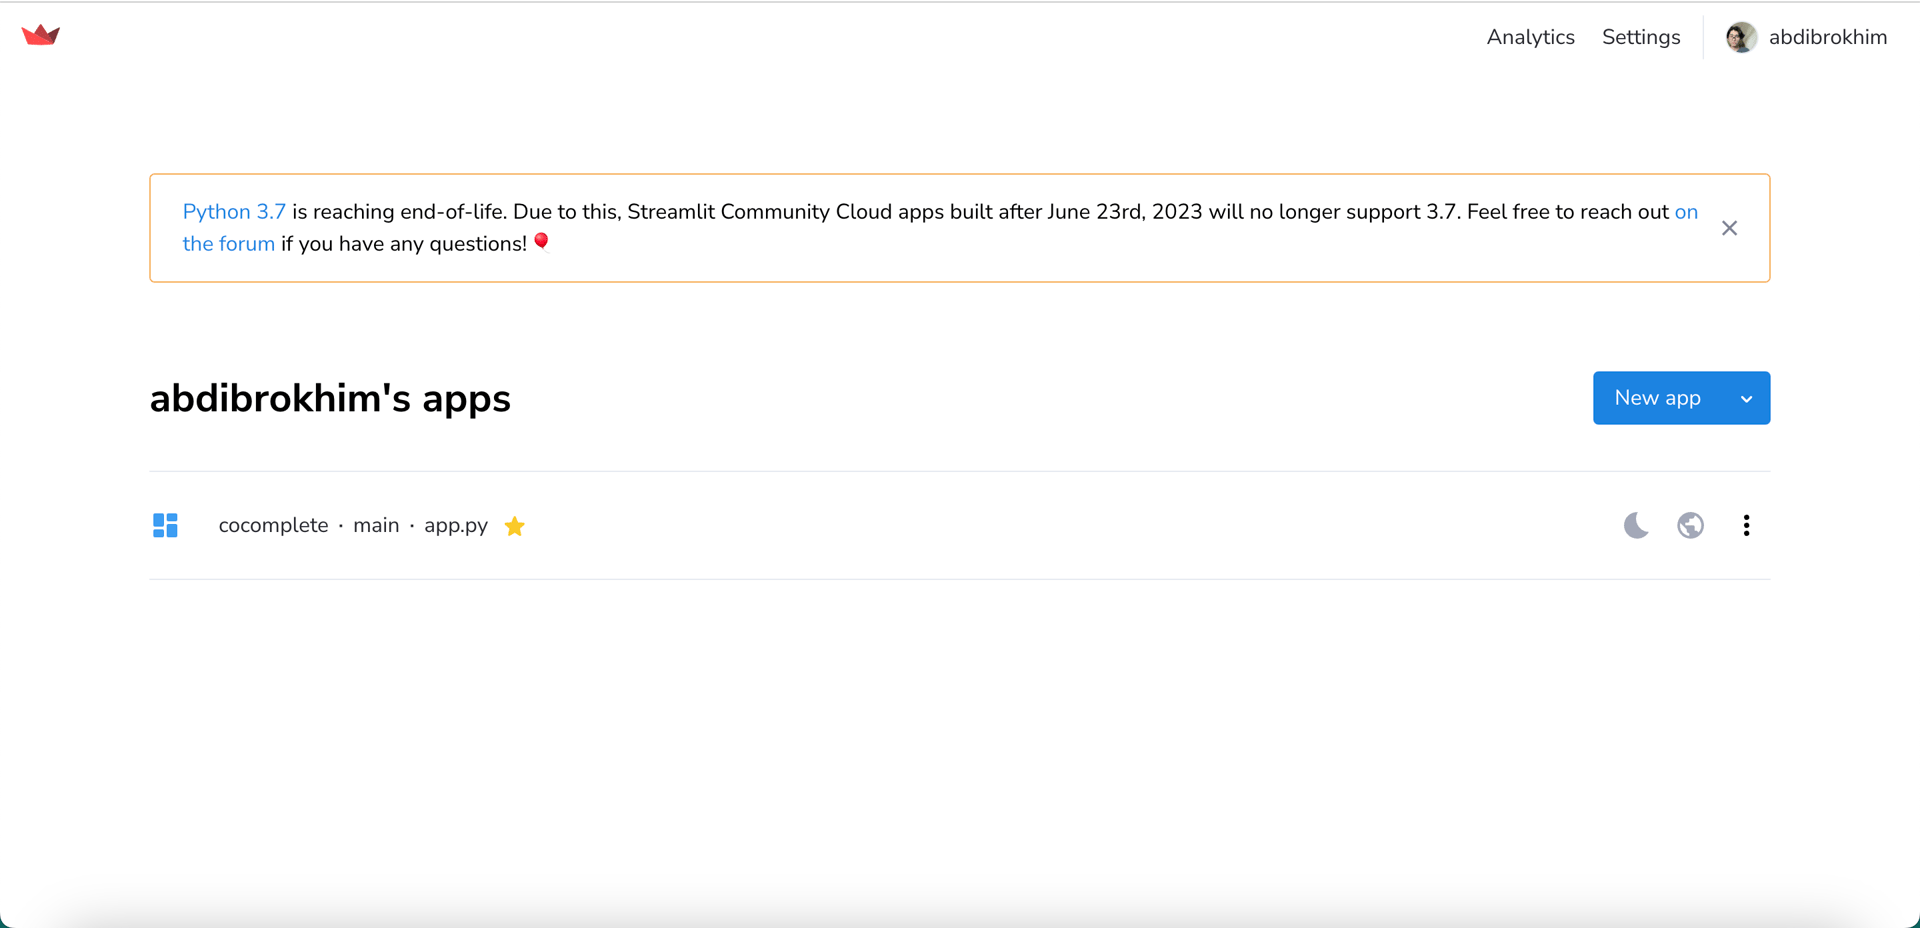Click the blue app grid icon

click(165, 525)
